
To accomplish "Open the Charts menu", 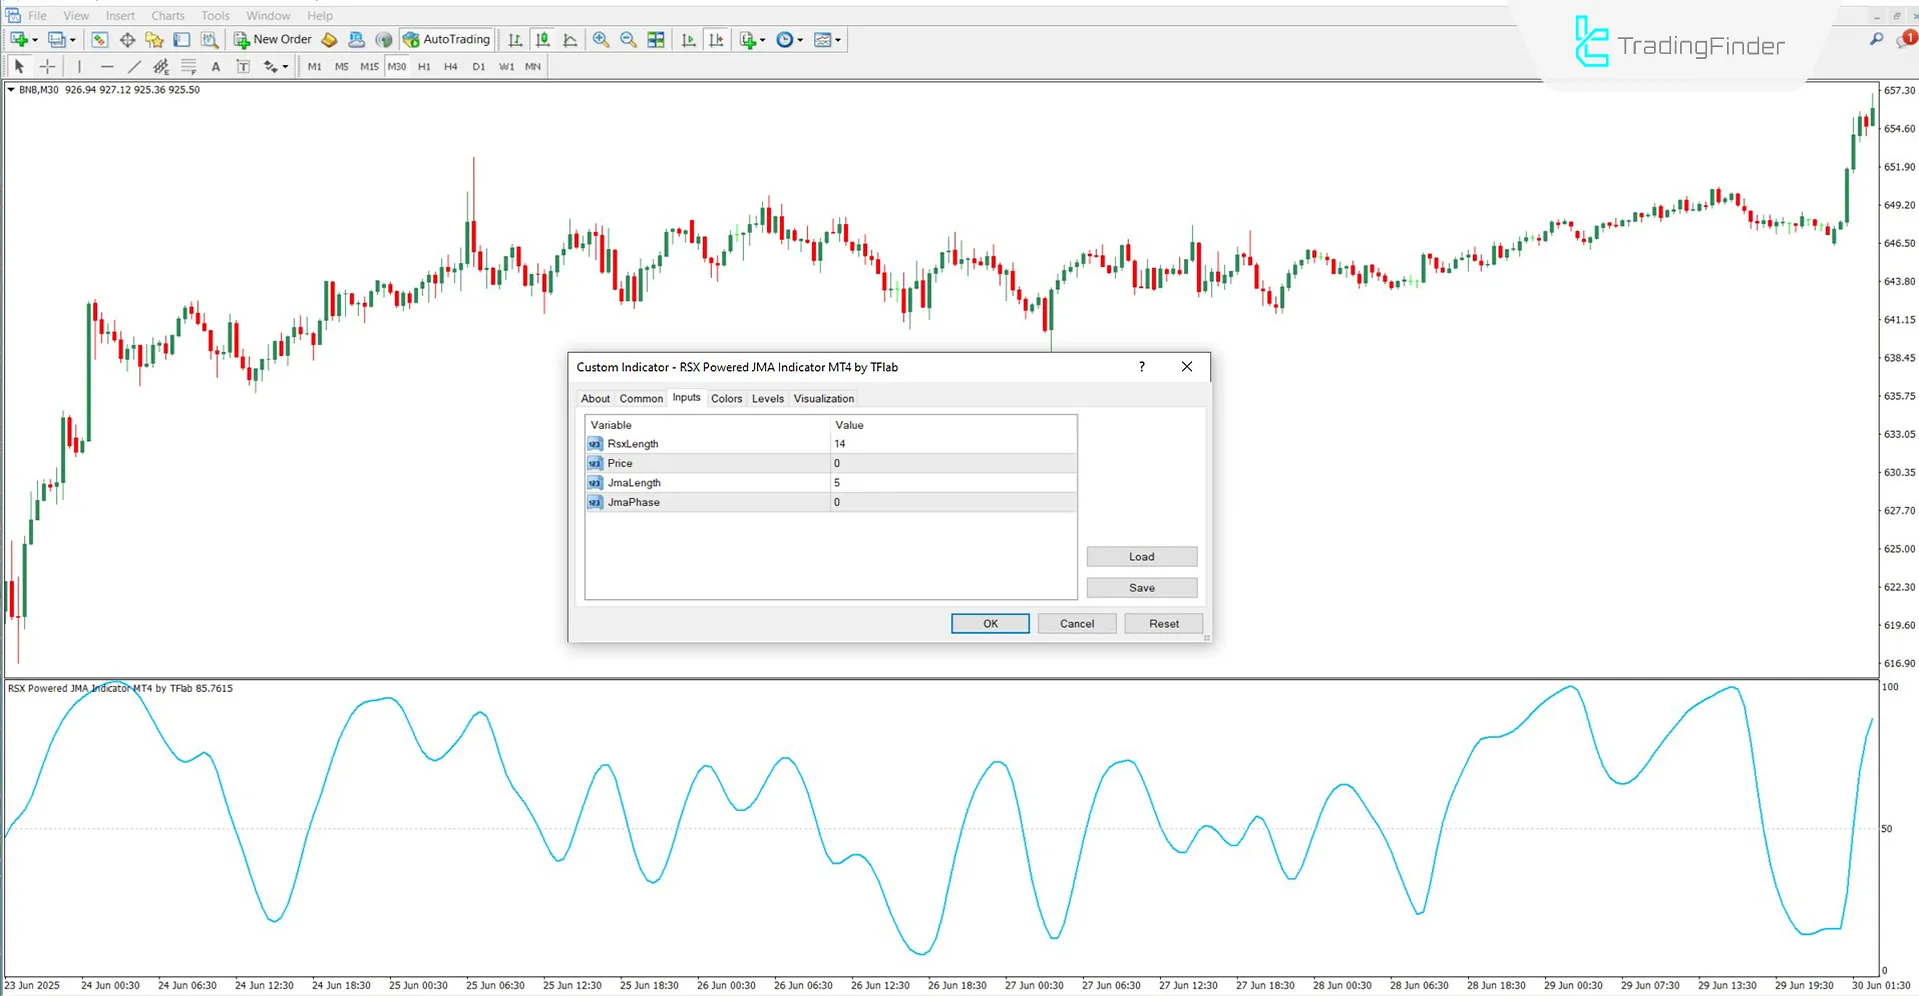I will point(167,15).
